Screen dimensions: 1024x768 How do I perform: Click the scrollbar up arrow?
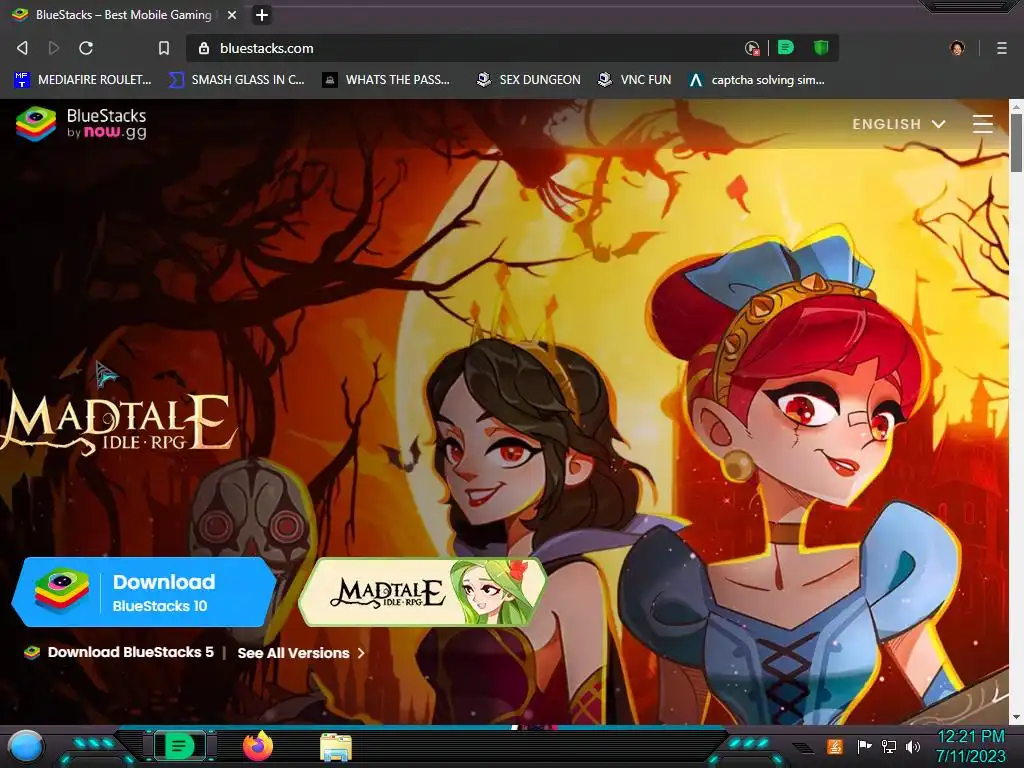point(1016,106)
